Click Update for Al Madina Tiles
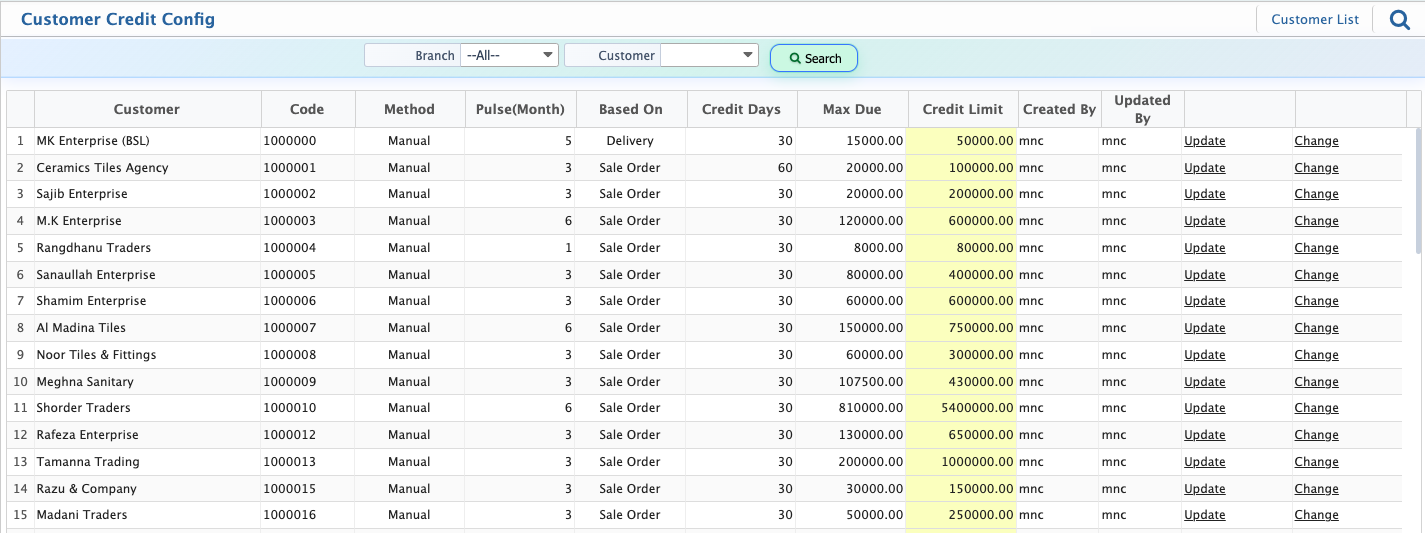1425x533 pixels. click(x=1205, y=328)
